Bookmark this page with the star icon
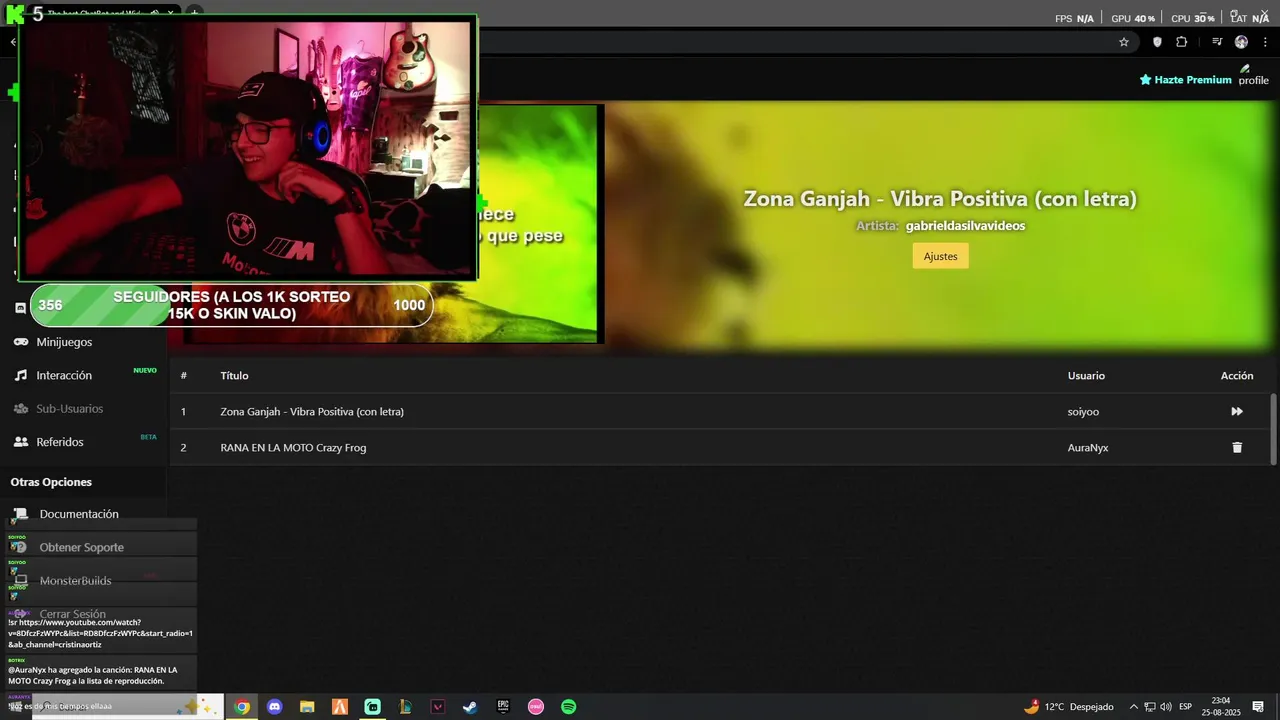This screenshot has height=720, width=1280. [1124, 42]
